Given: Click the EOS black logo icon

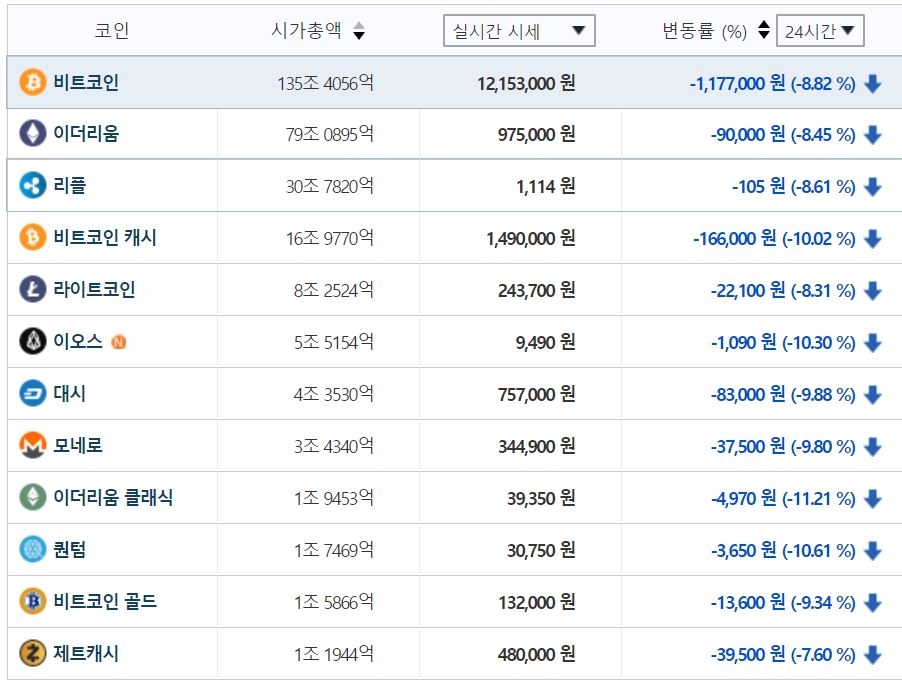Looking at the screenshot, I should [33, 342].
